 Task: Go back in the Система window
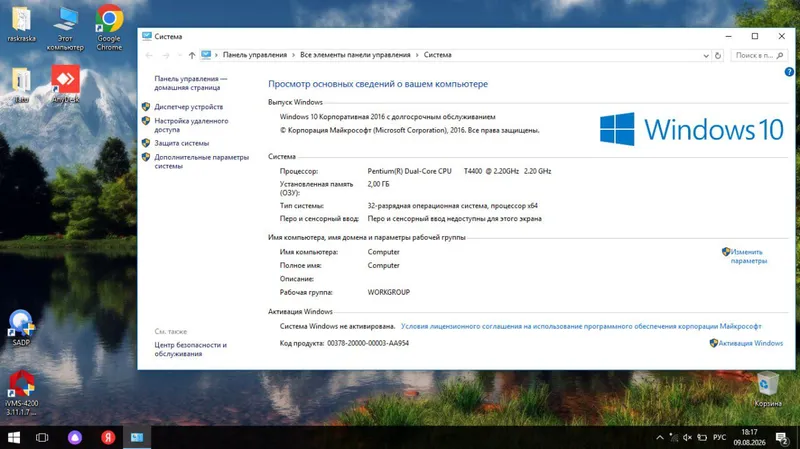[x=149, y=55]
